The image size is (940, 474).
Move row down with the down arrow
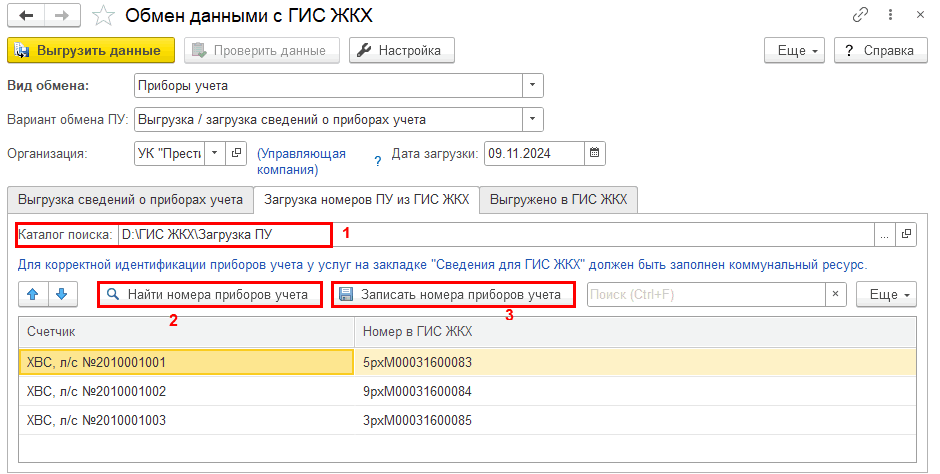[x=60, y=294]
